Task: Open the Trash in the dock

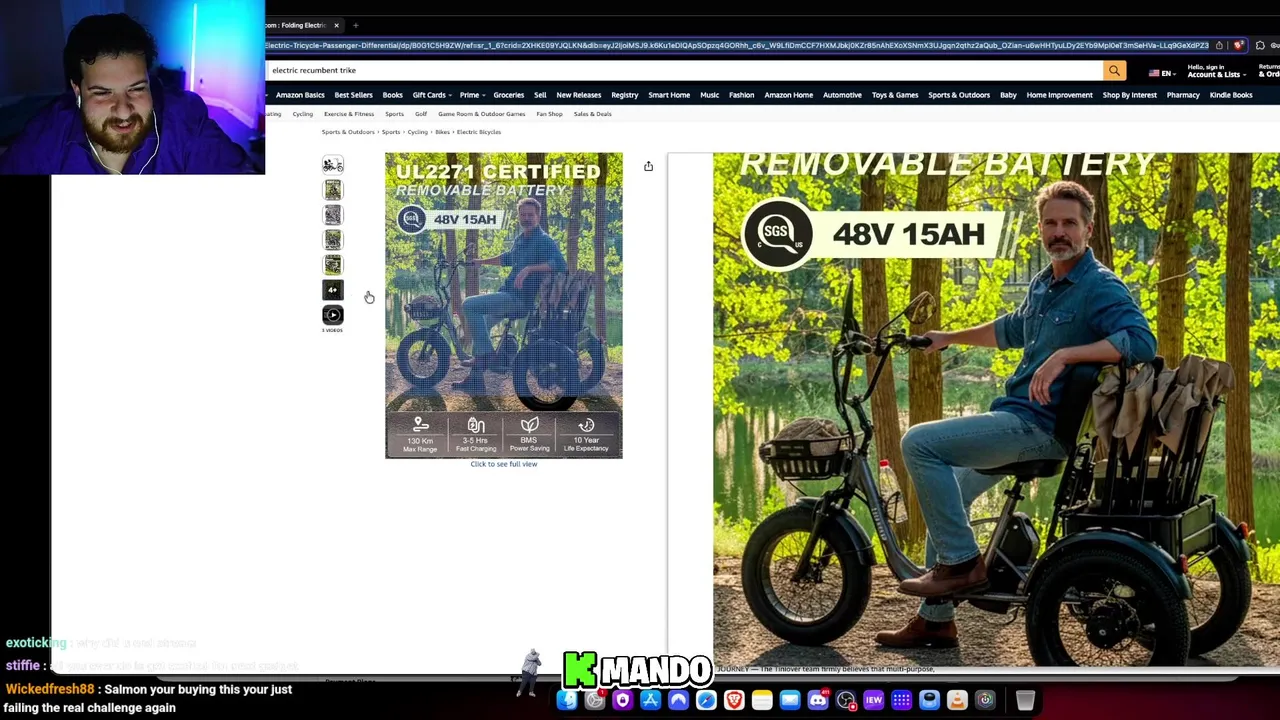Action: click(1025, 700)
